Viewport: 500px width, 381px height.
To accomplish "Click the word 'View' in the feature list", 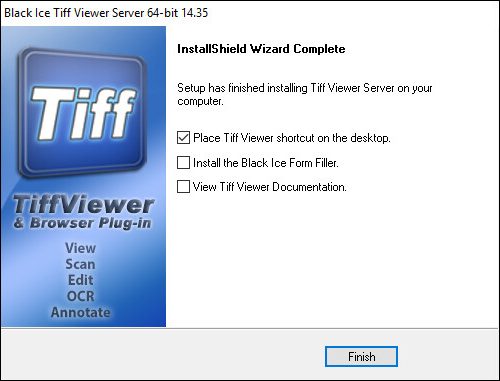I will [80, 248].
